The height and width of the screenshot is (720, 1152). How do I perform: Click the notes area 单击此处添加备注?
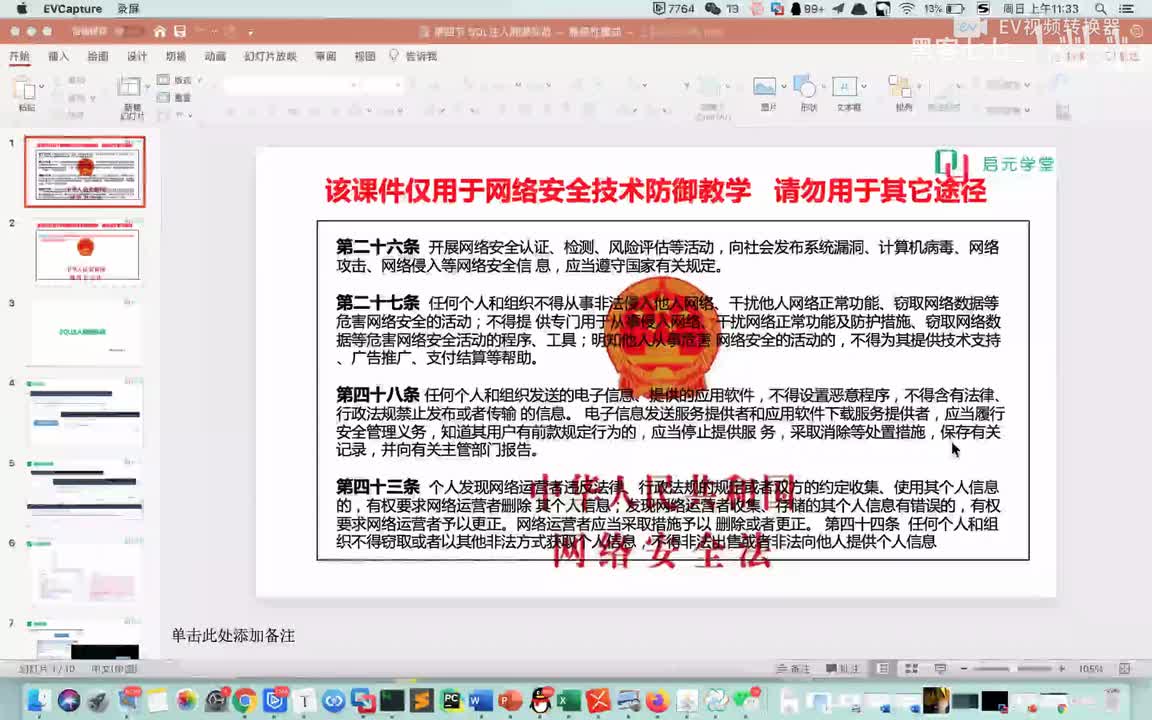pyautogui.click(x=233, y=636)
